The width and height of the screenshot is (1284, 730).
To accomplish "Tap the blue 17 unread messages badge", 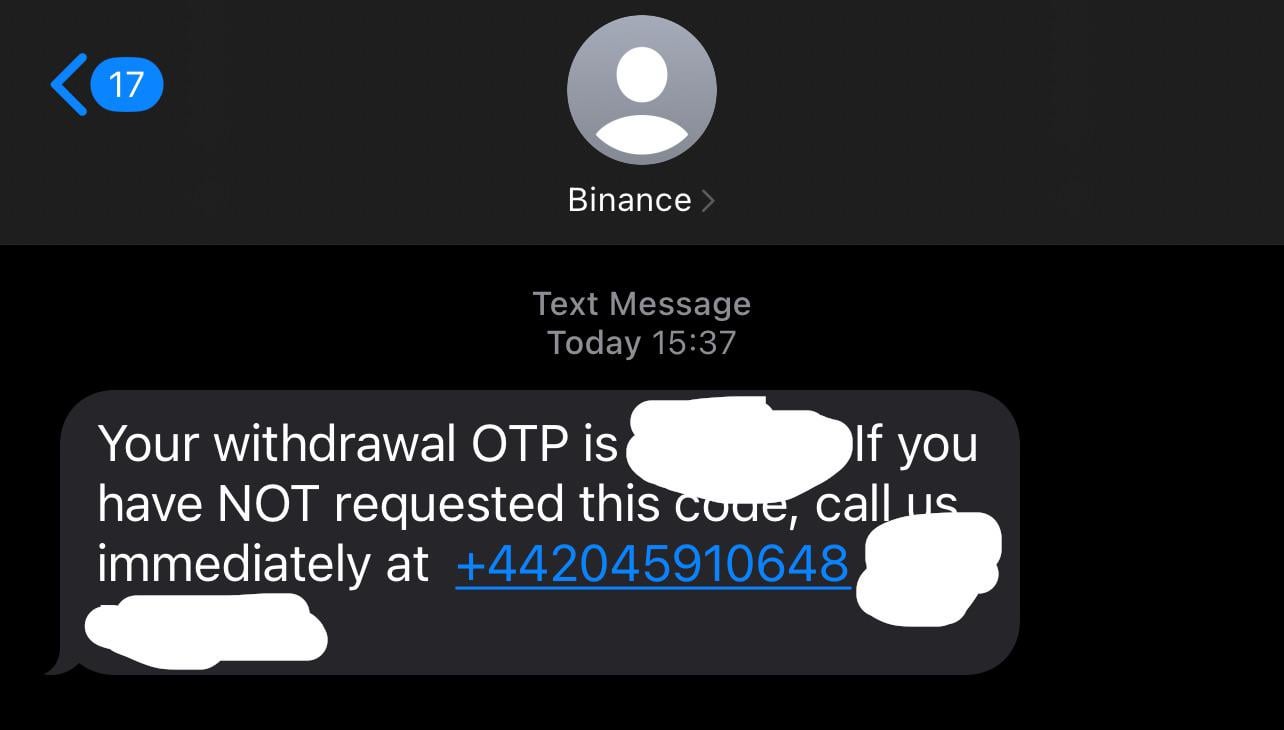I will click(x=126, y=84).
